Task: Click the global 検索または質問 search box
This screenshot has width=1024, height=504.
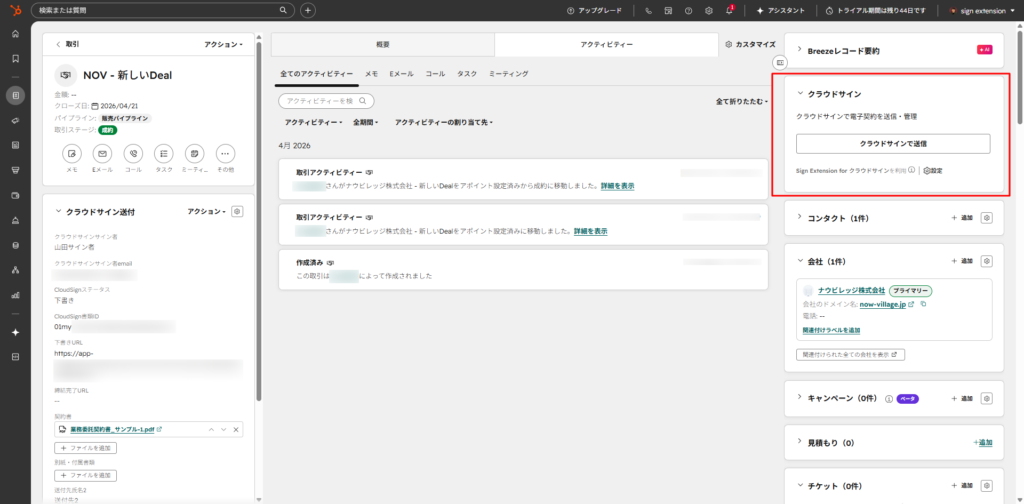Action: 163,10
